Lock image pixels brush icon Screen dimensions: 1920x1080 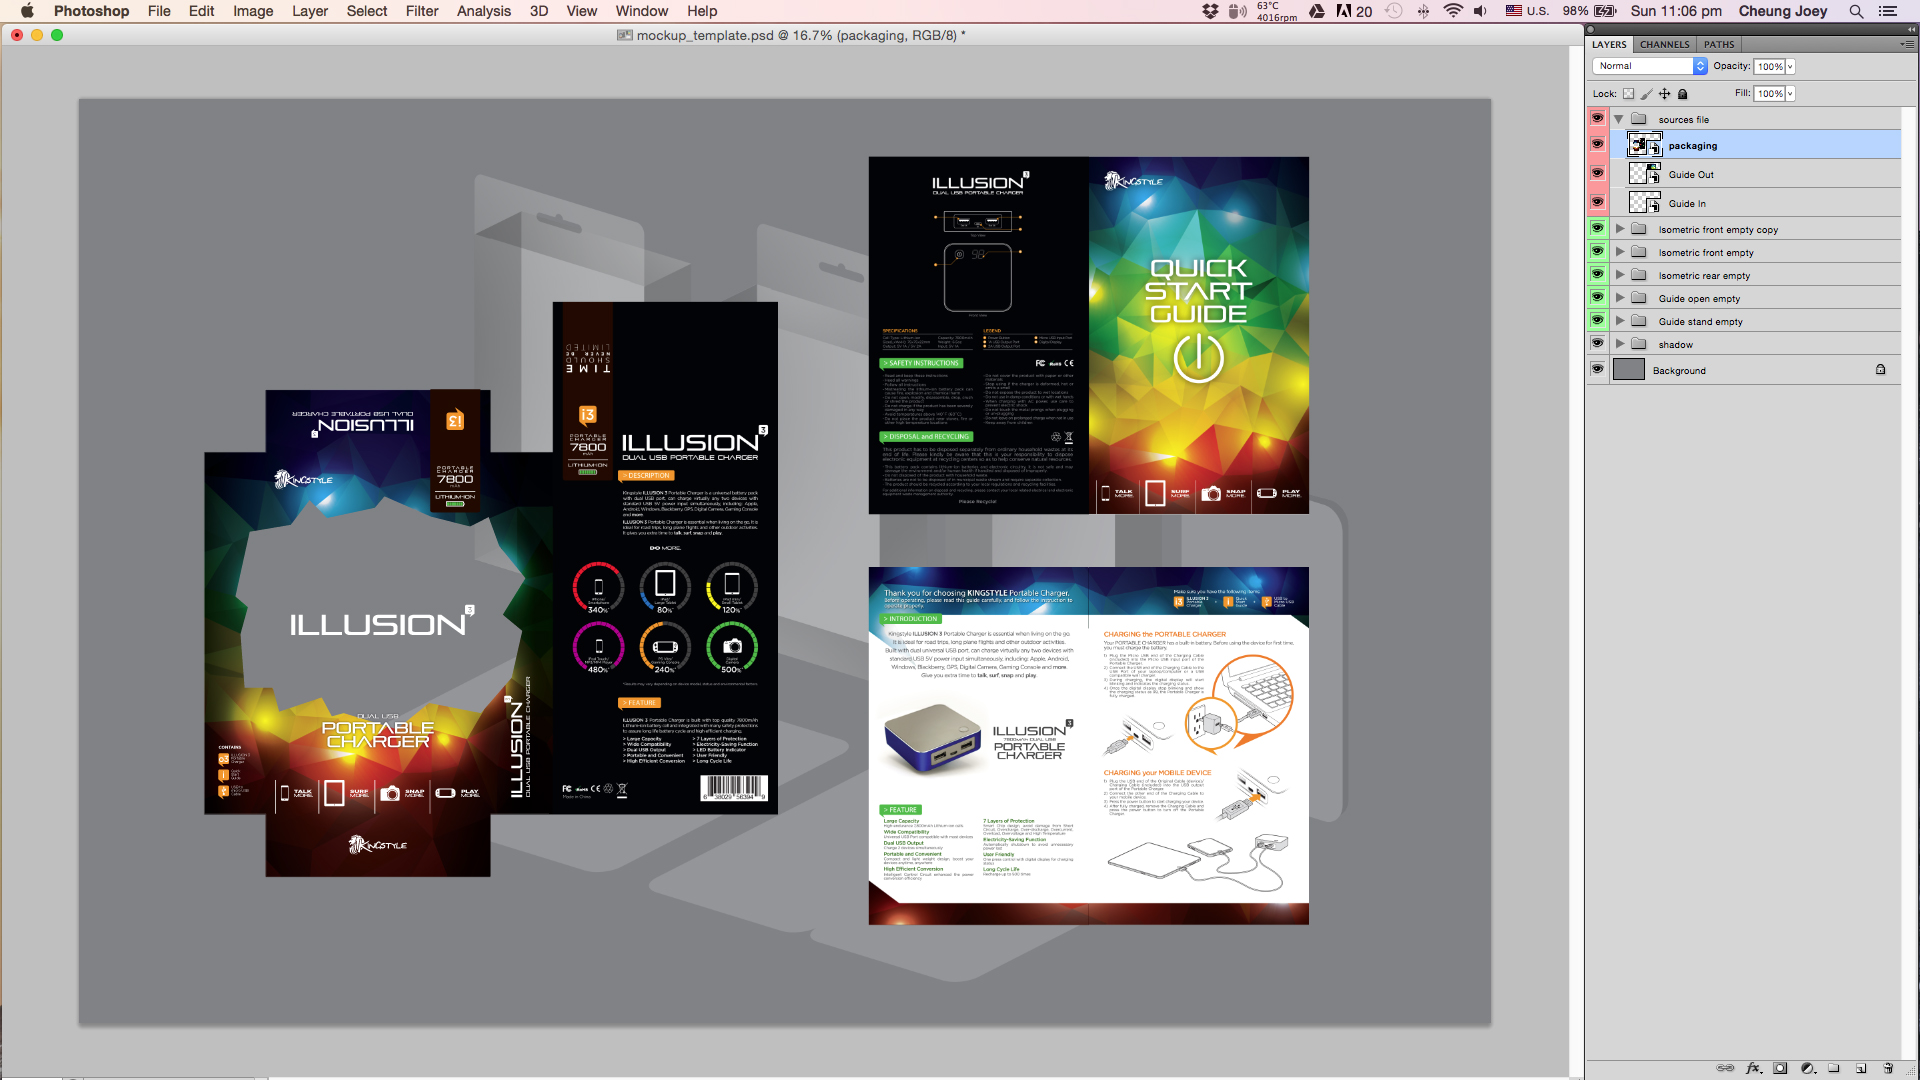[x=1646, y=94]
